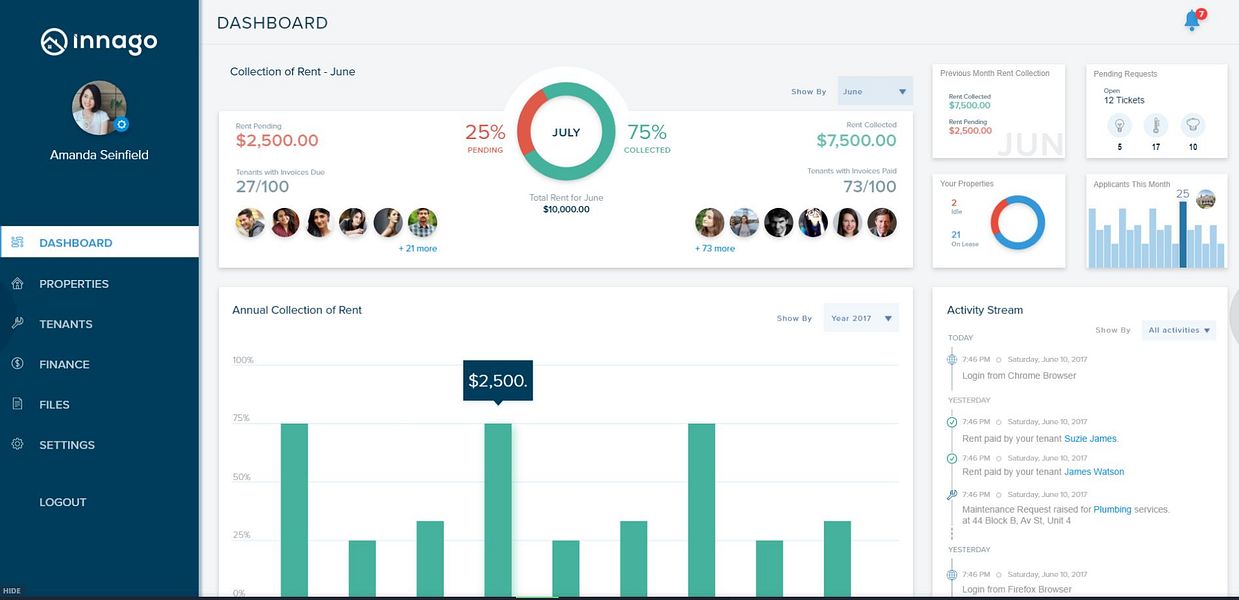
Task: Click the Tenants key icon
Action: (17, 323)
